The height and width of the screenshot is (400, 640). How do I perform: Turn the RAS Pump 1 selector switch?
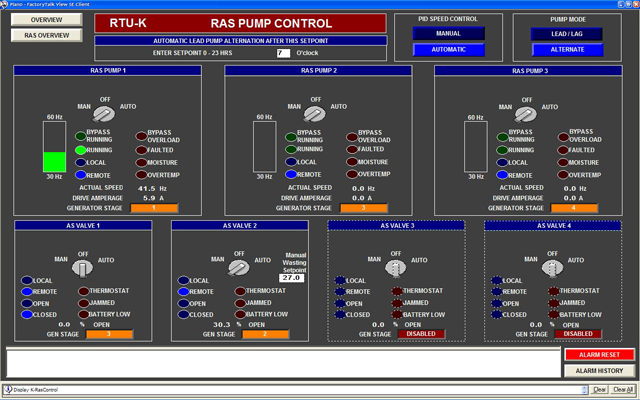coord(103,114)
